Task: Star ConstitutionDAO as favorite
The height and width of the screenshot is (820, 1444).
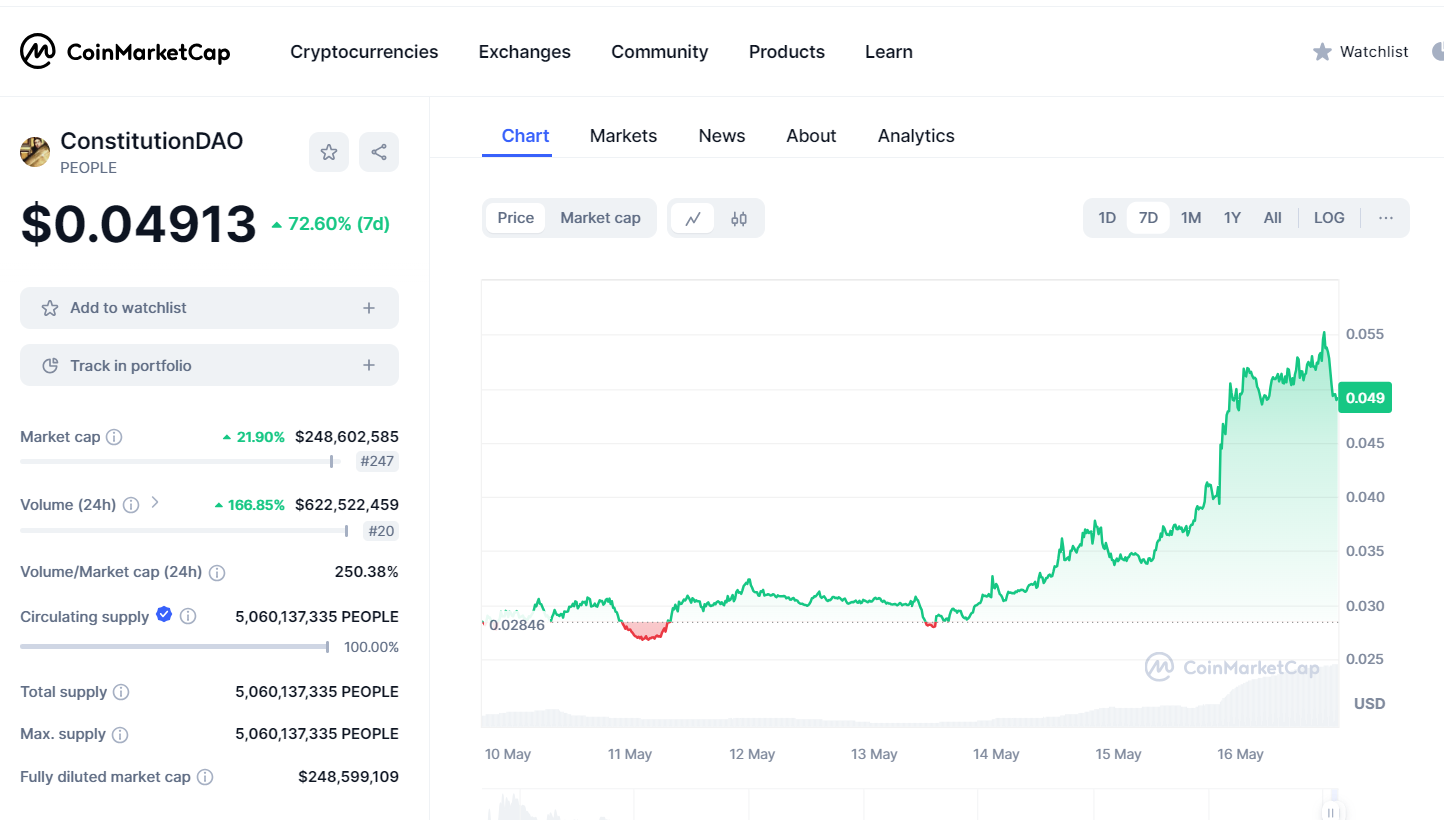Action: [x=329, y=152]
